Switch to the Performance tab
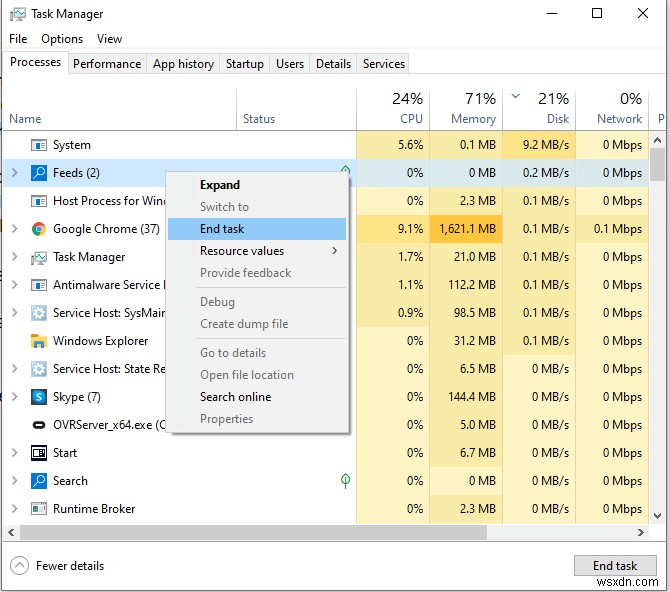Screen dimensions: 670x592 [x=107, y=64]
